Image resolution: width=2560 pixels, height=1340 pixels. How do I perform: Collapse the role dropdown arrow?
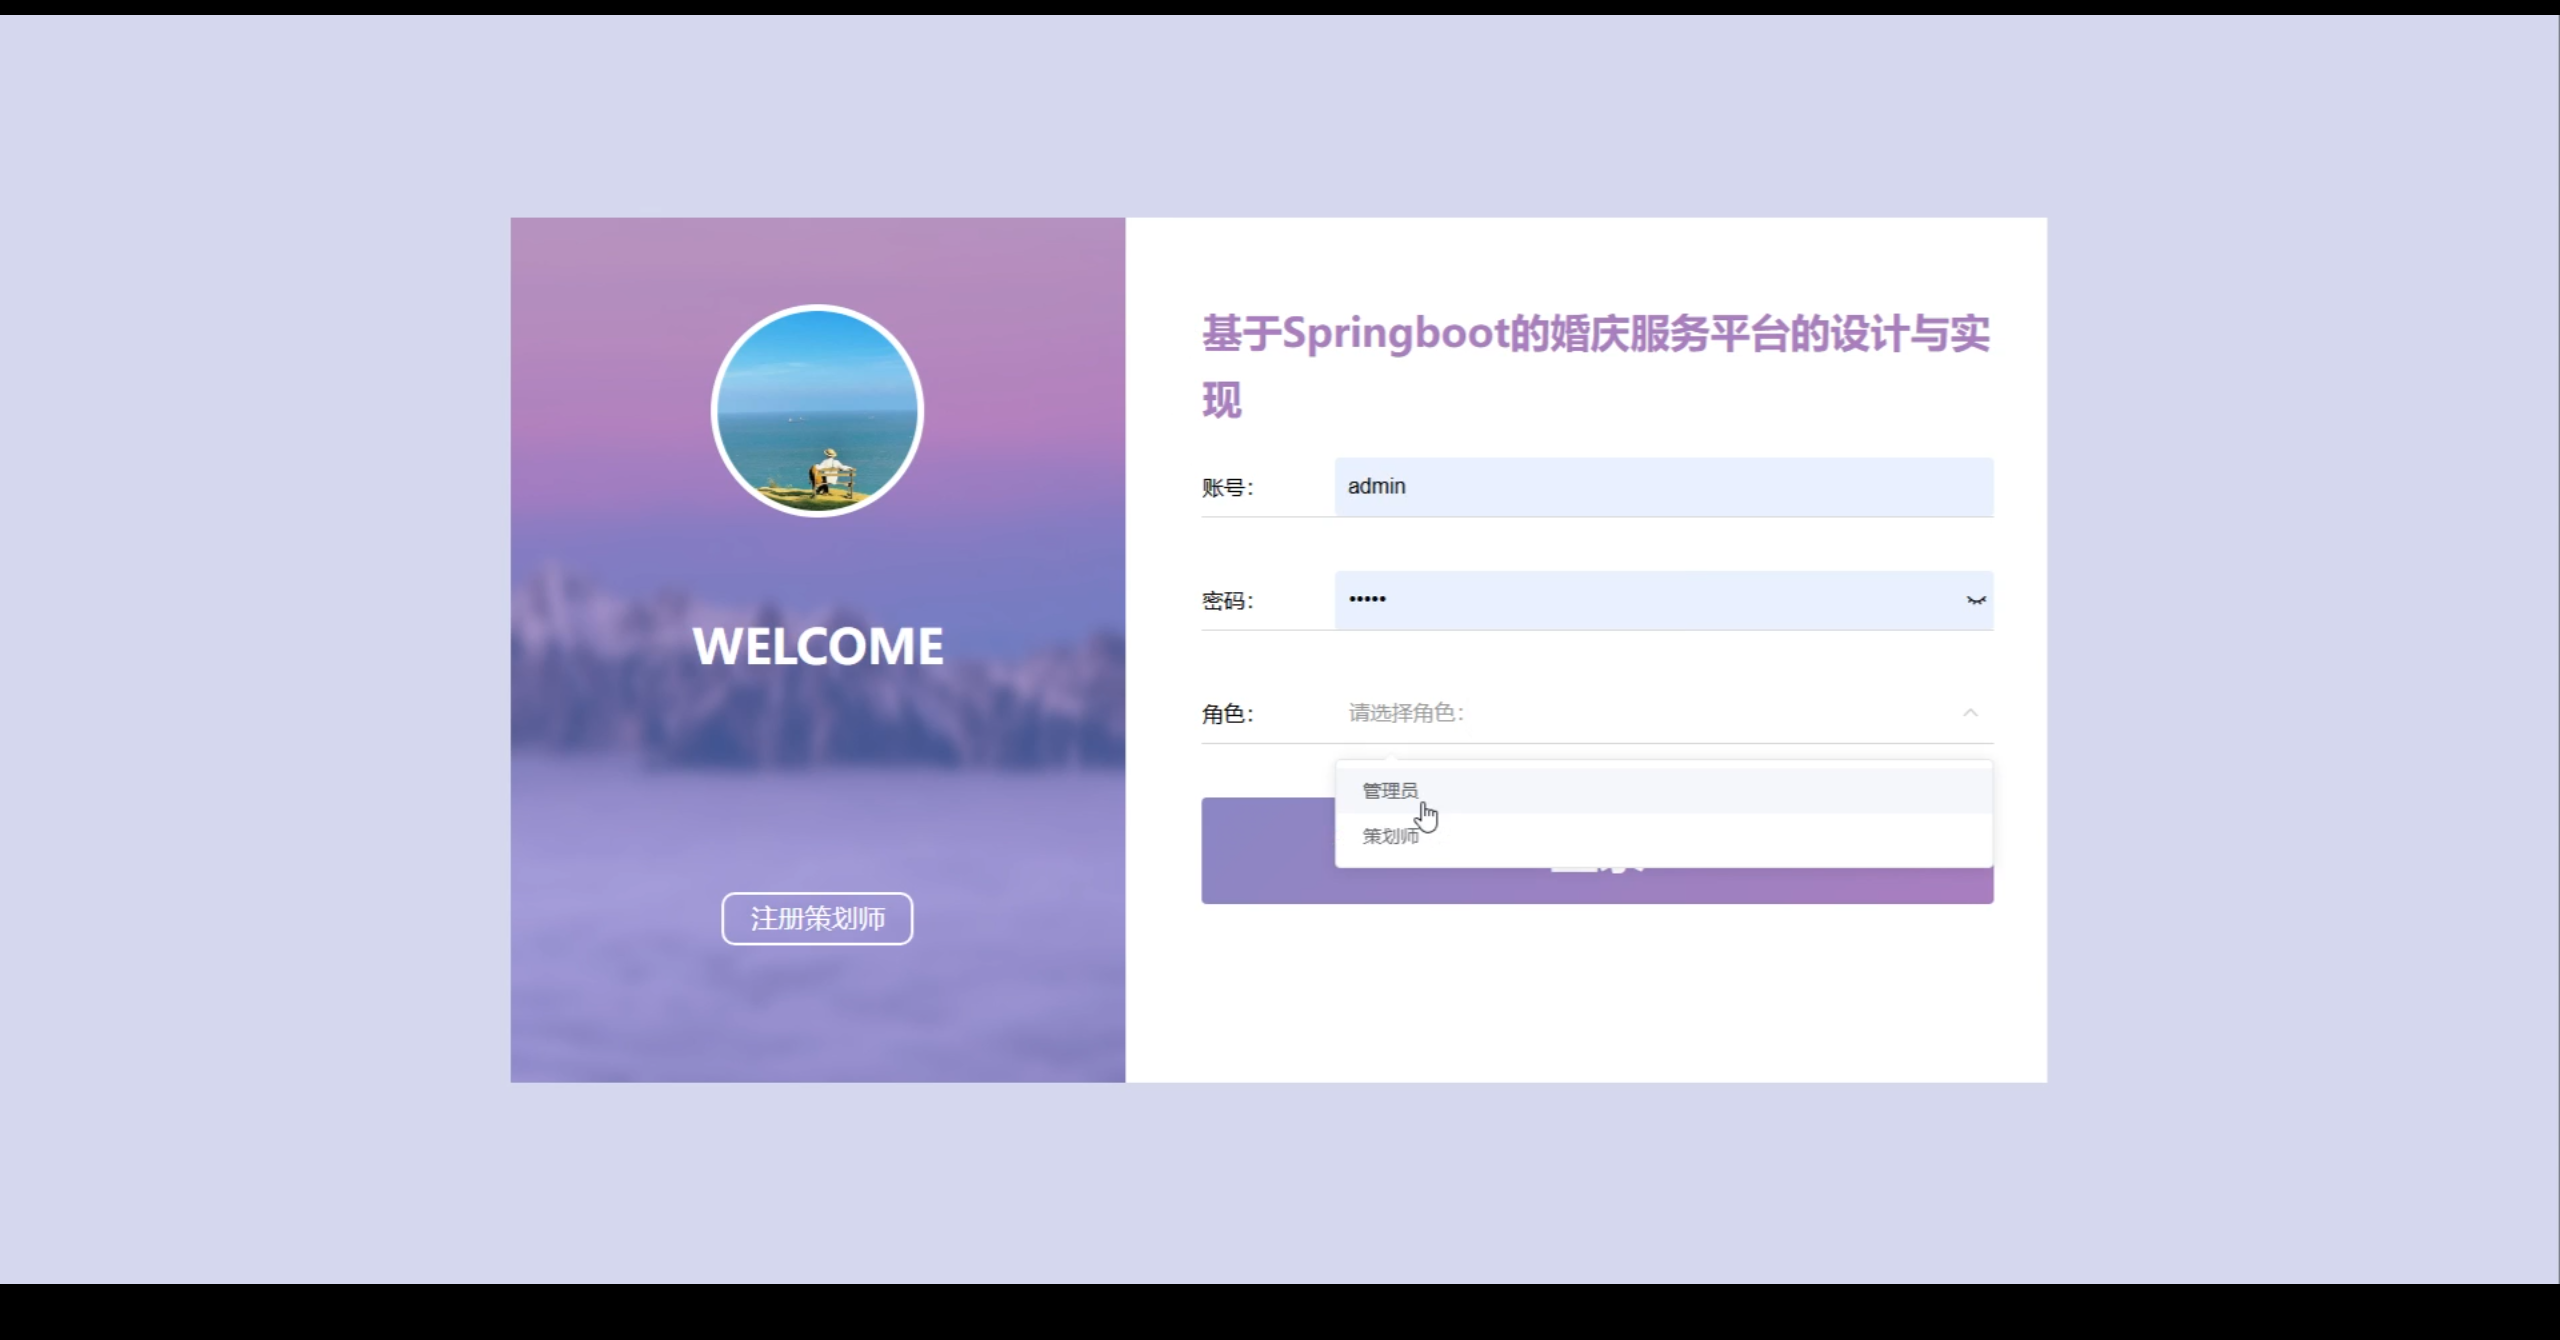pos(1969,713)
